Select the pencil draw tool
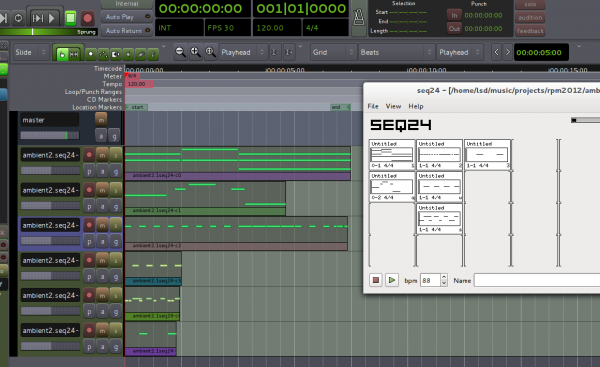Viewport: 600px width, 367px height. tap(140, 54)
